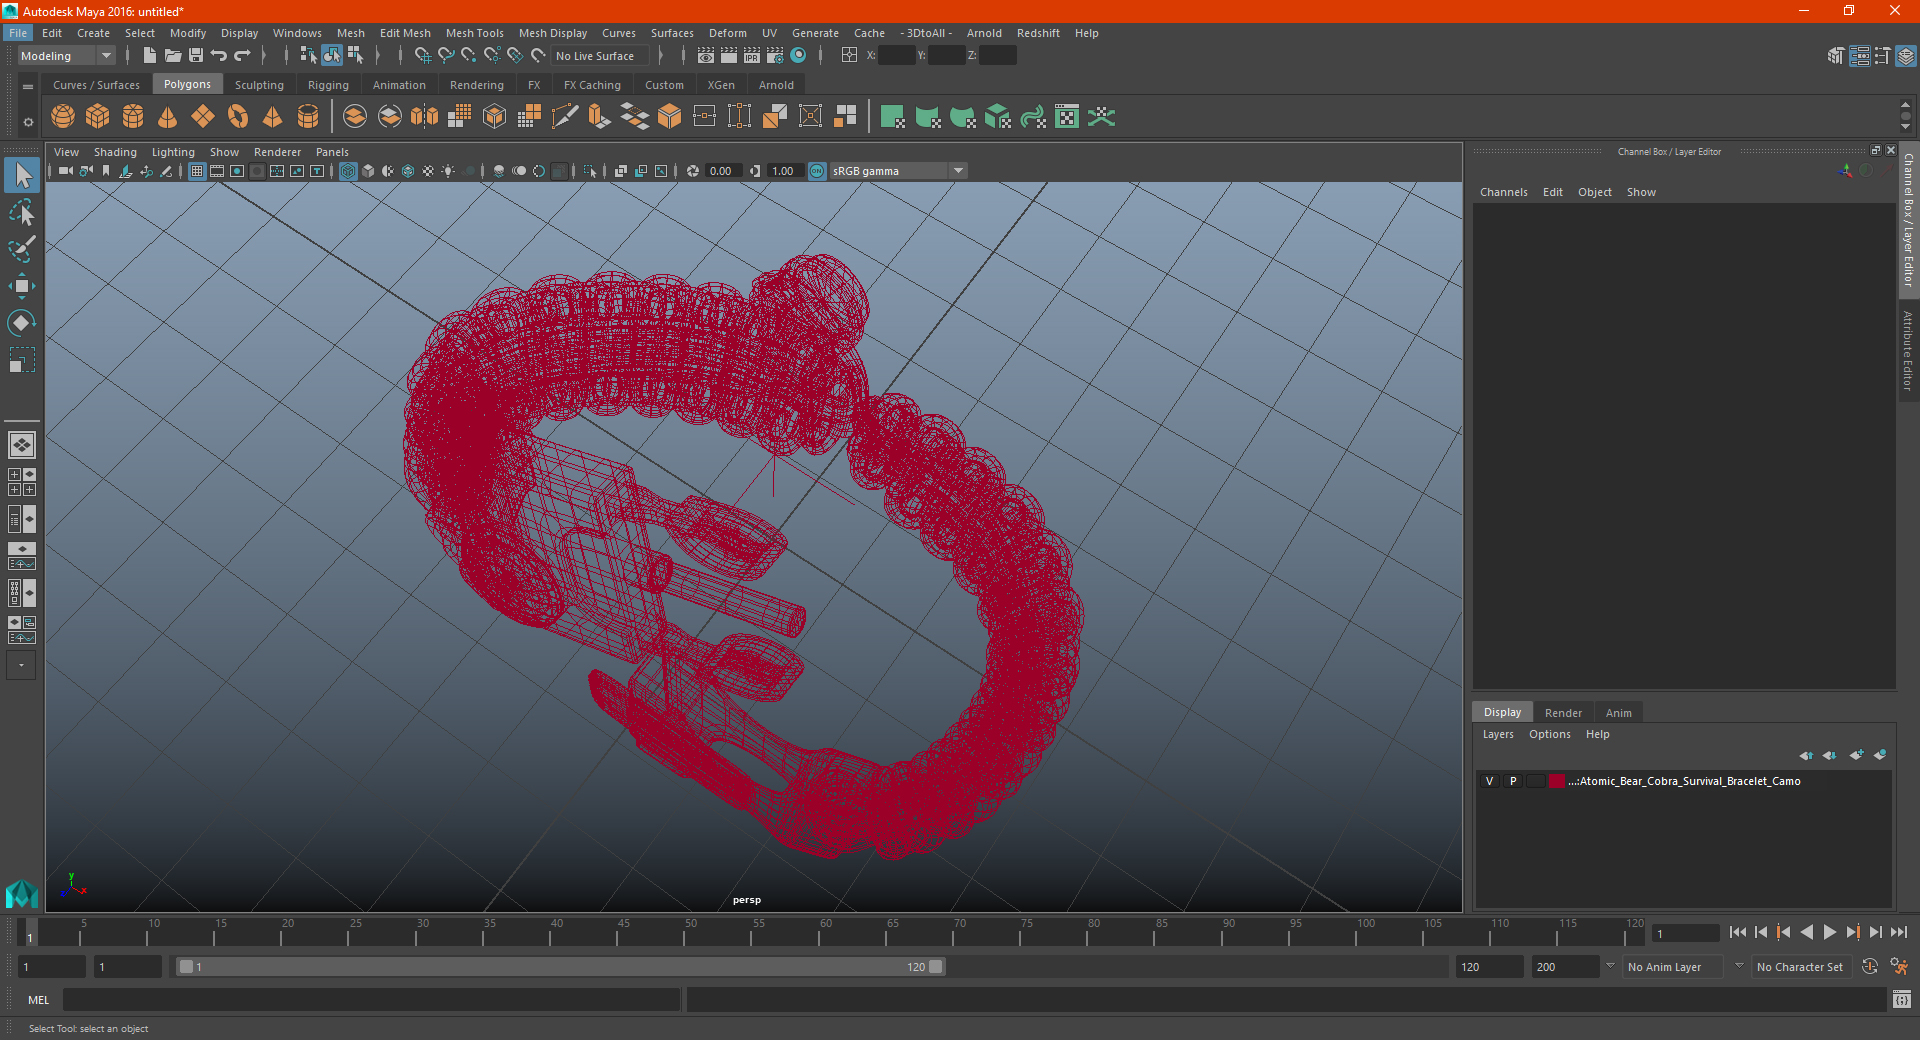Create a polygon cube from the shelf

coord(98,117)
